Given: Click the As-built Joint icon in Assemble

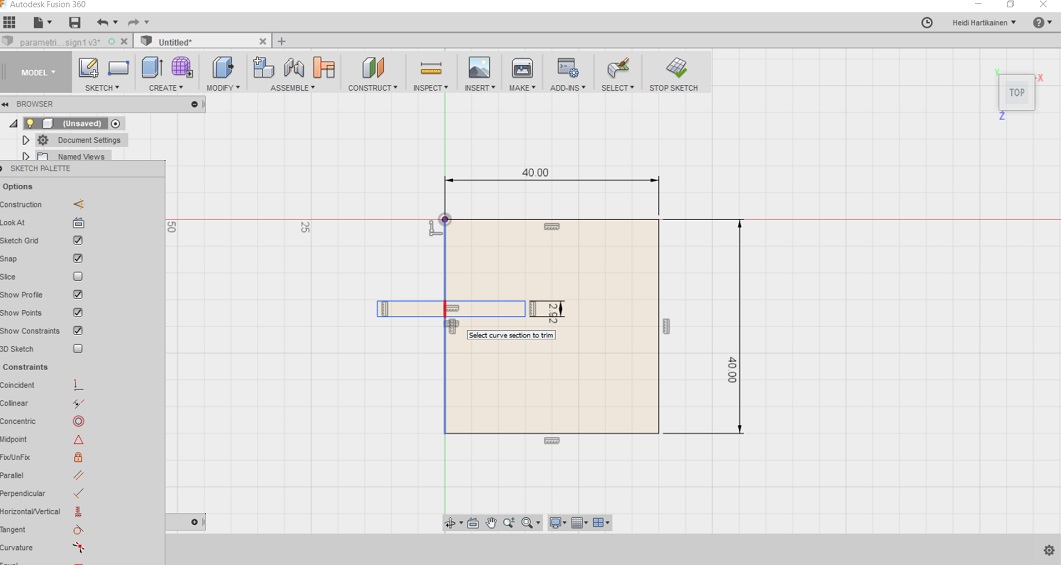Looking at the screenshot, I should point(324,68).
